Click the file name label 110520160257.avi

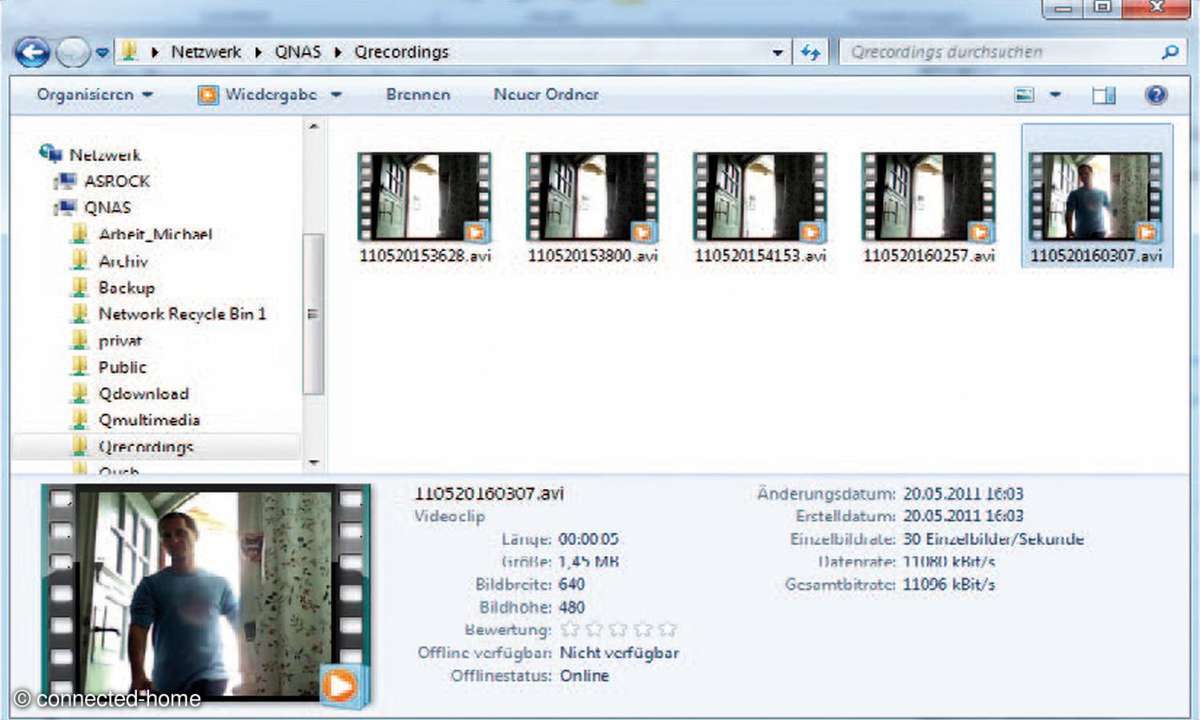click(x=928, y=256)
